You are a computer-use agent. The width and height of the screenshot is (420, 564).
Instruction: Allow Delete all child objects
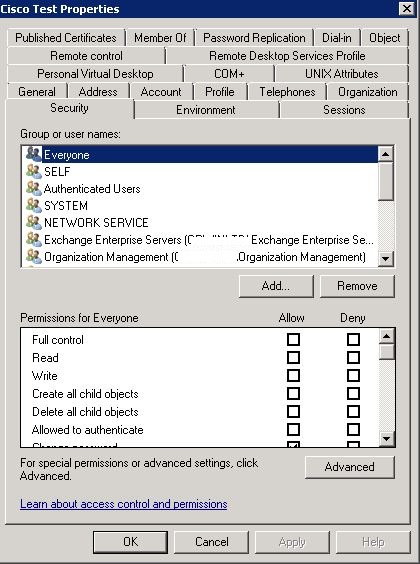(293, 411)
